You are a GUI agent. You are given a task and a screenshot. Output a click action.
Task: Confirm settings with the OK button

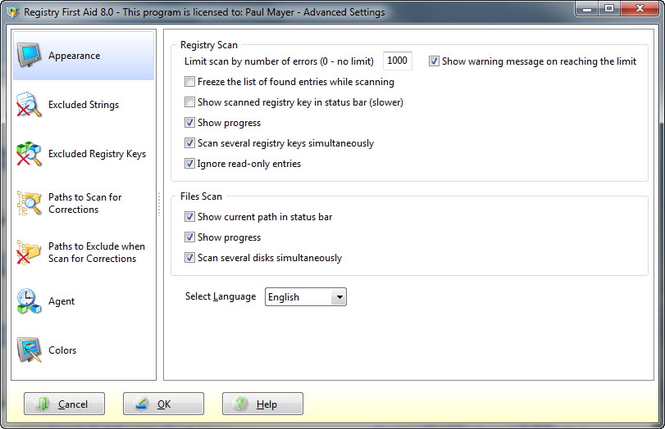point(163,404)
